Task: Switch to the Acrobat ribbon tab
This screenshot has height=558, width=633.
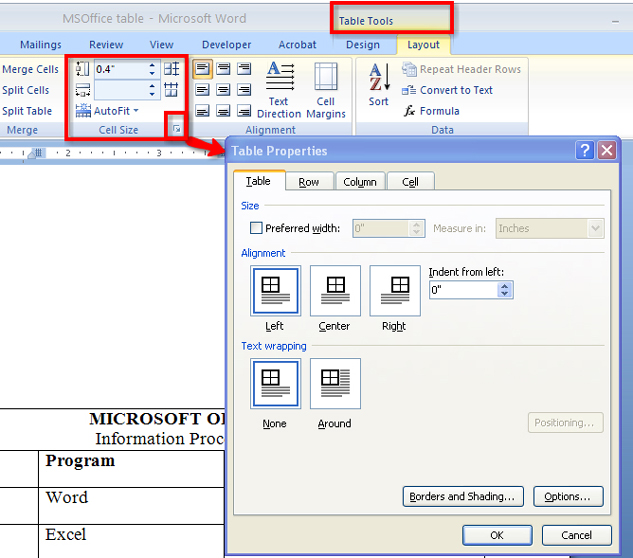Action: pyautogui.click(x=298, y=44)
